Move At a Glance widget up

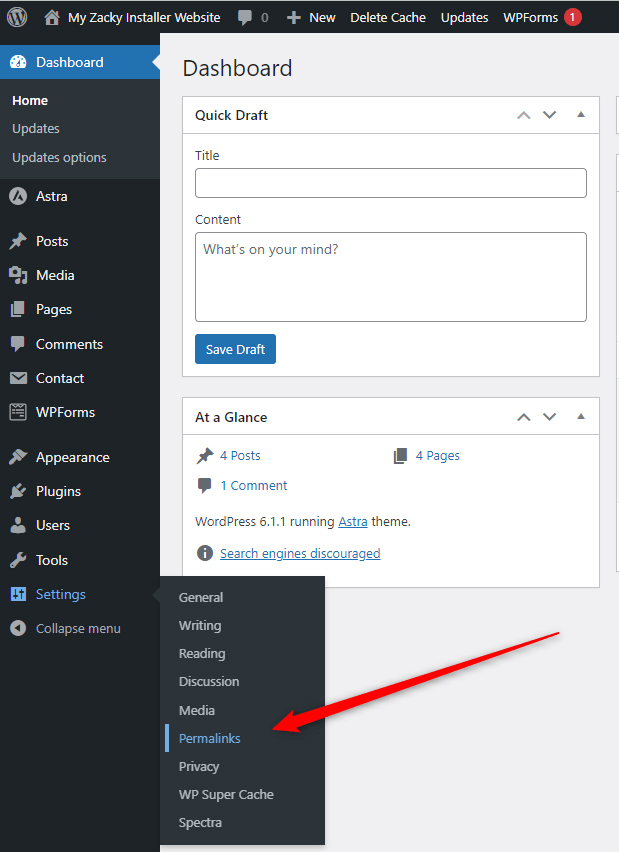pos(523,417)
